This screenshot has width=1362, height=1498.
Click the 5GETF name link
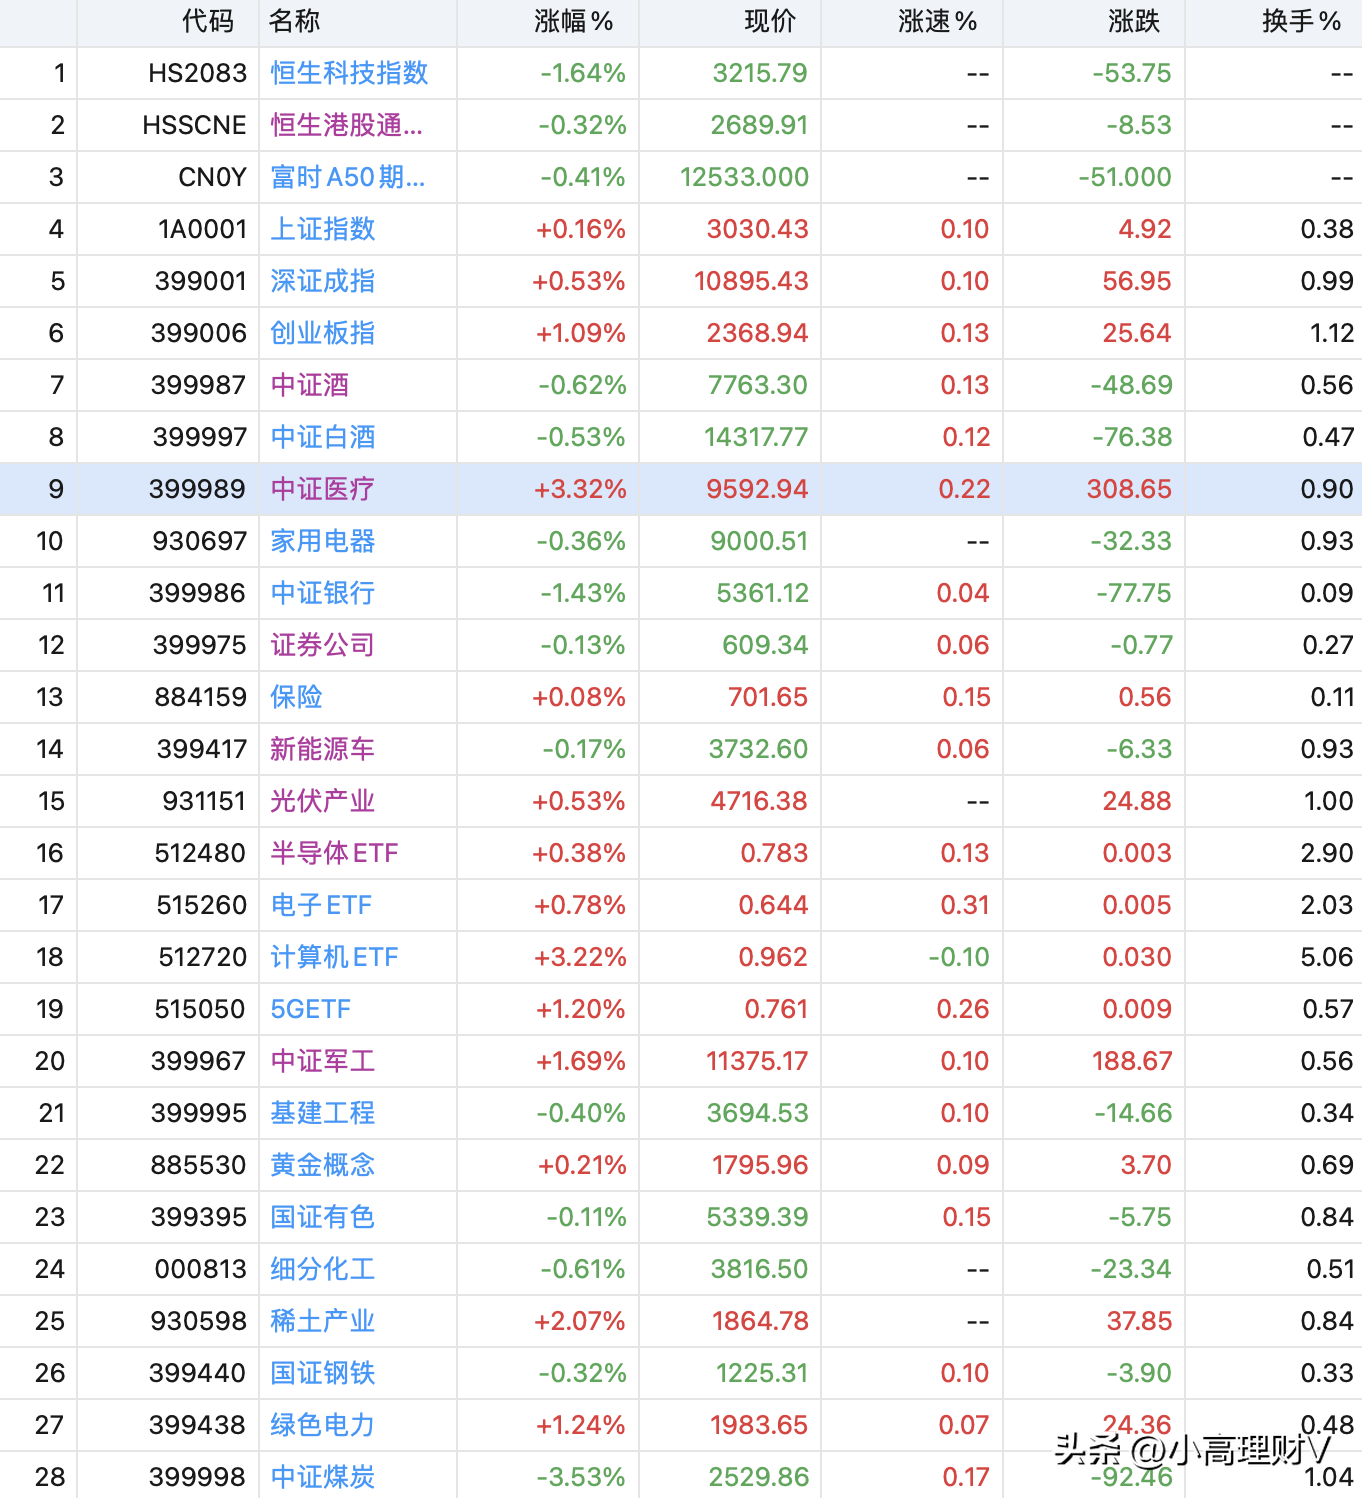tap(310, 1009)
